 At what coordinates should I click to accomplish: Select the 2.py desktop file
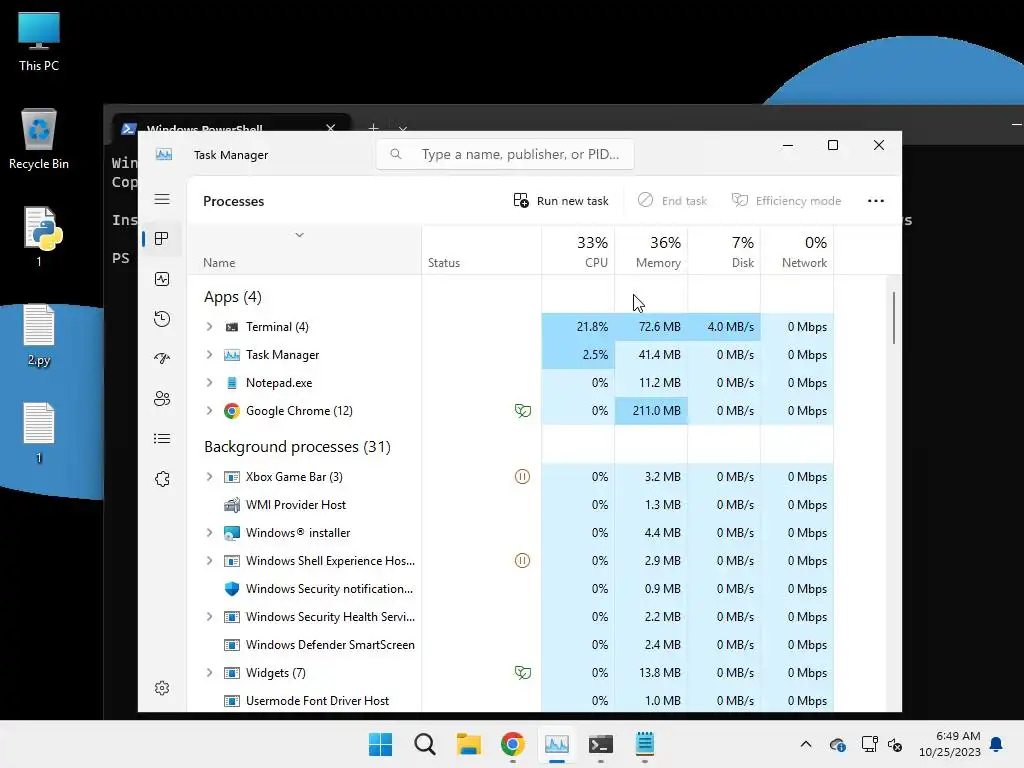coord(39,336)
